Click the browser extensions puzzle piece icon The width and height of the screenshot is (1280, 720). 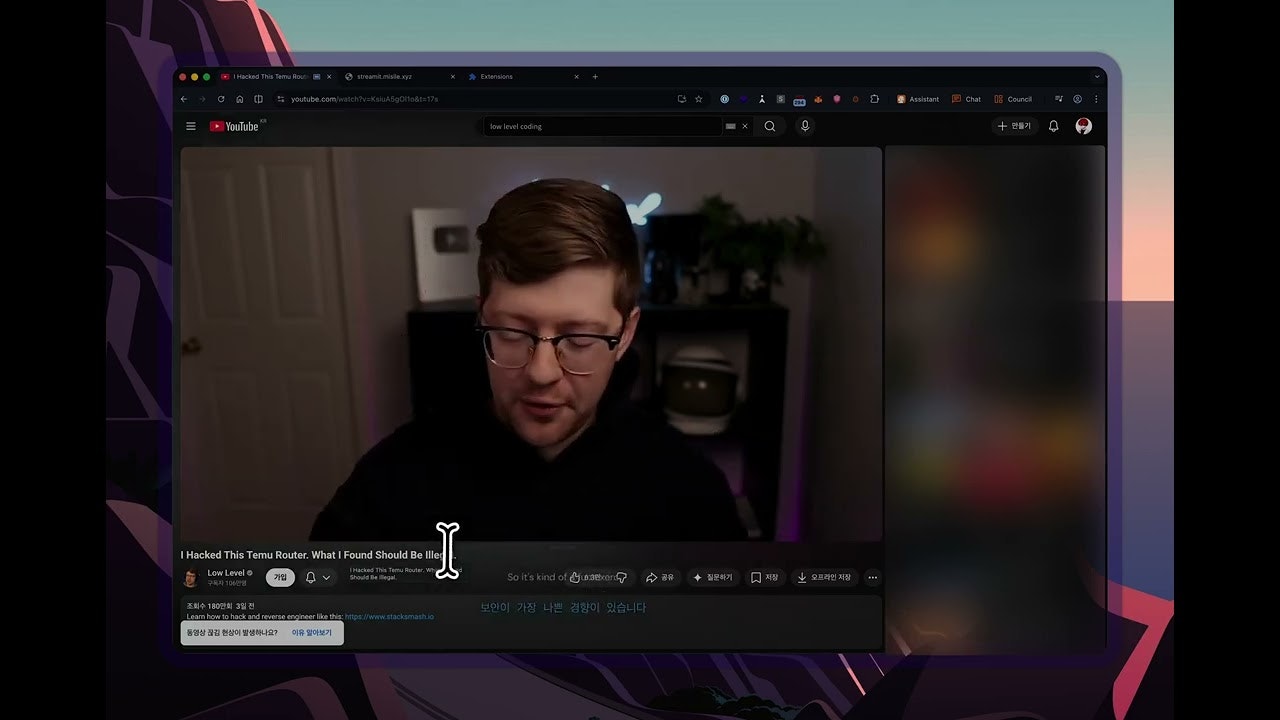click(x=873, y=99)
